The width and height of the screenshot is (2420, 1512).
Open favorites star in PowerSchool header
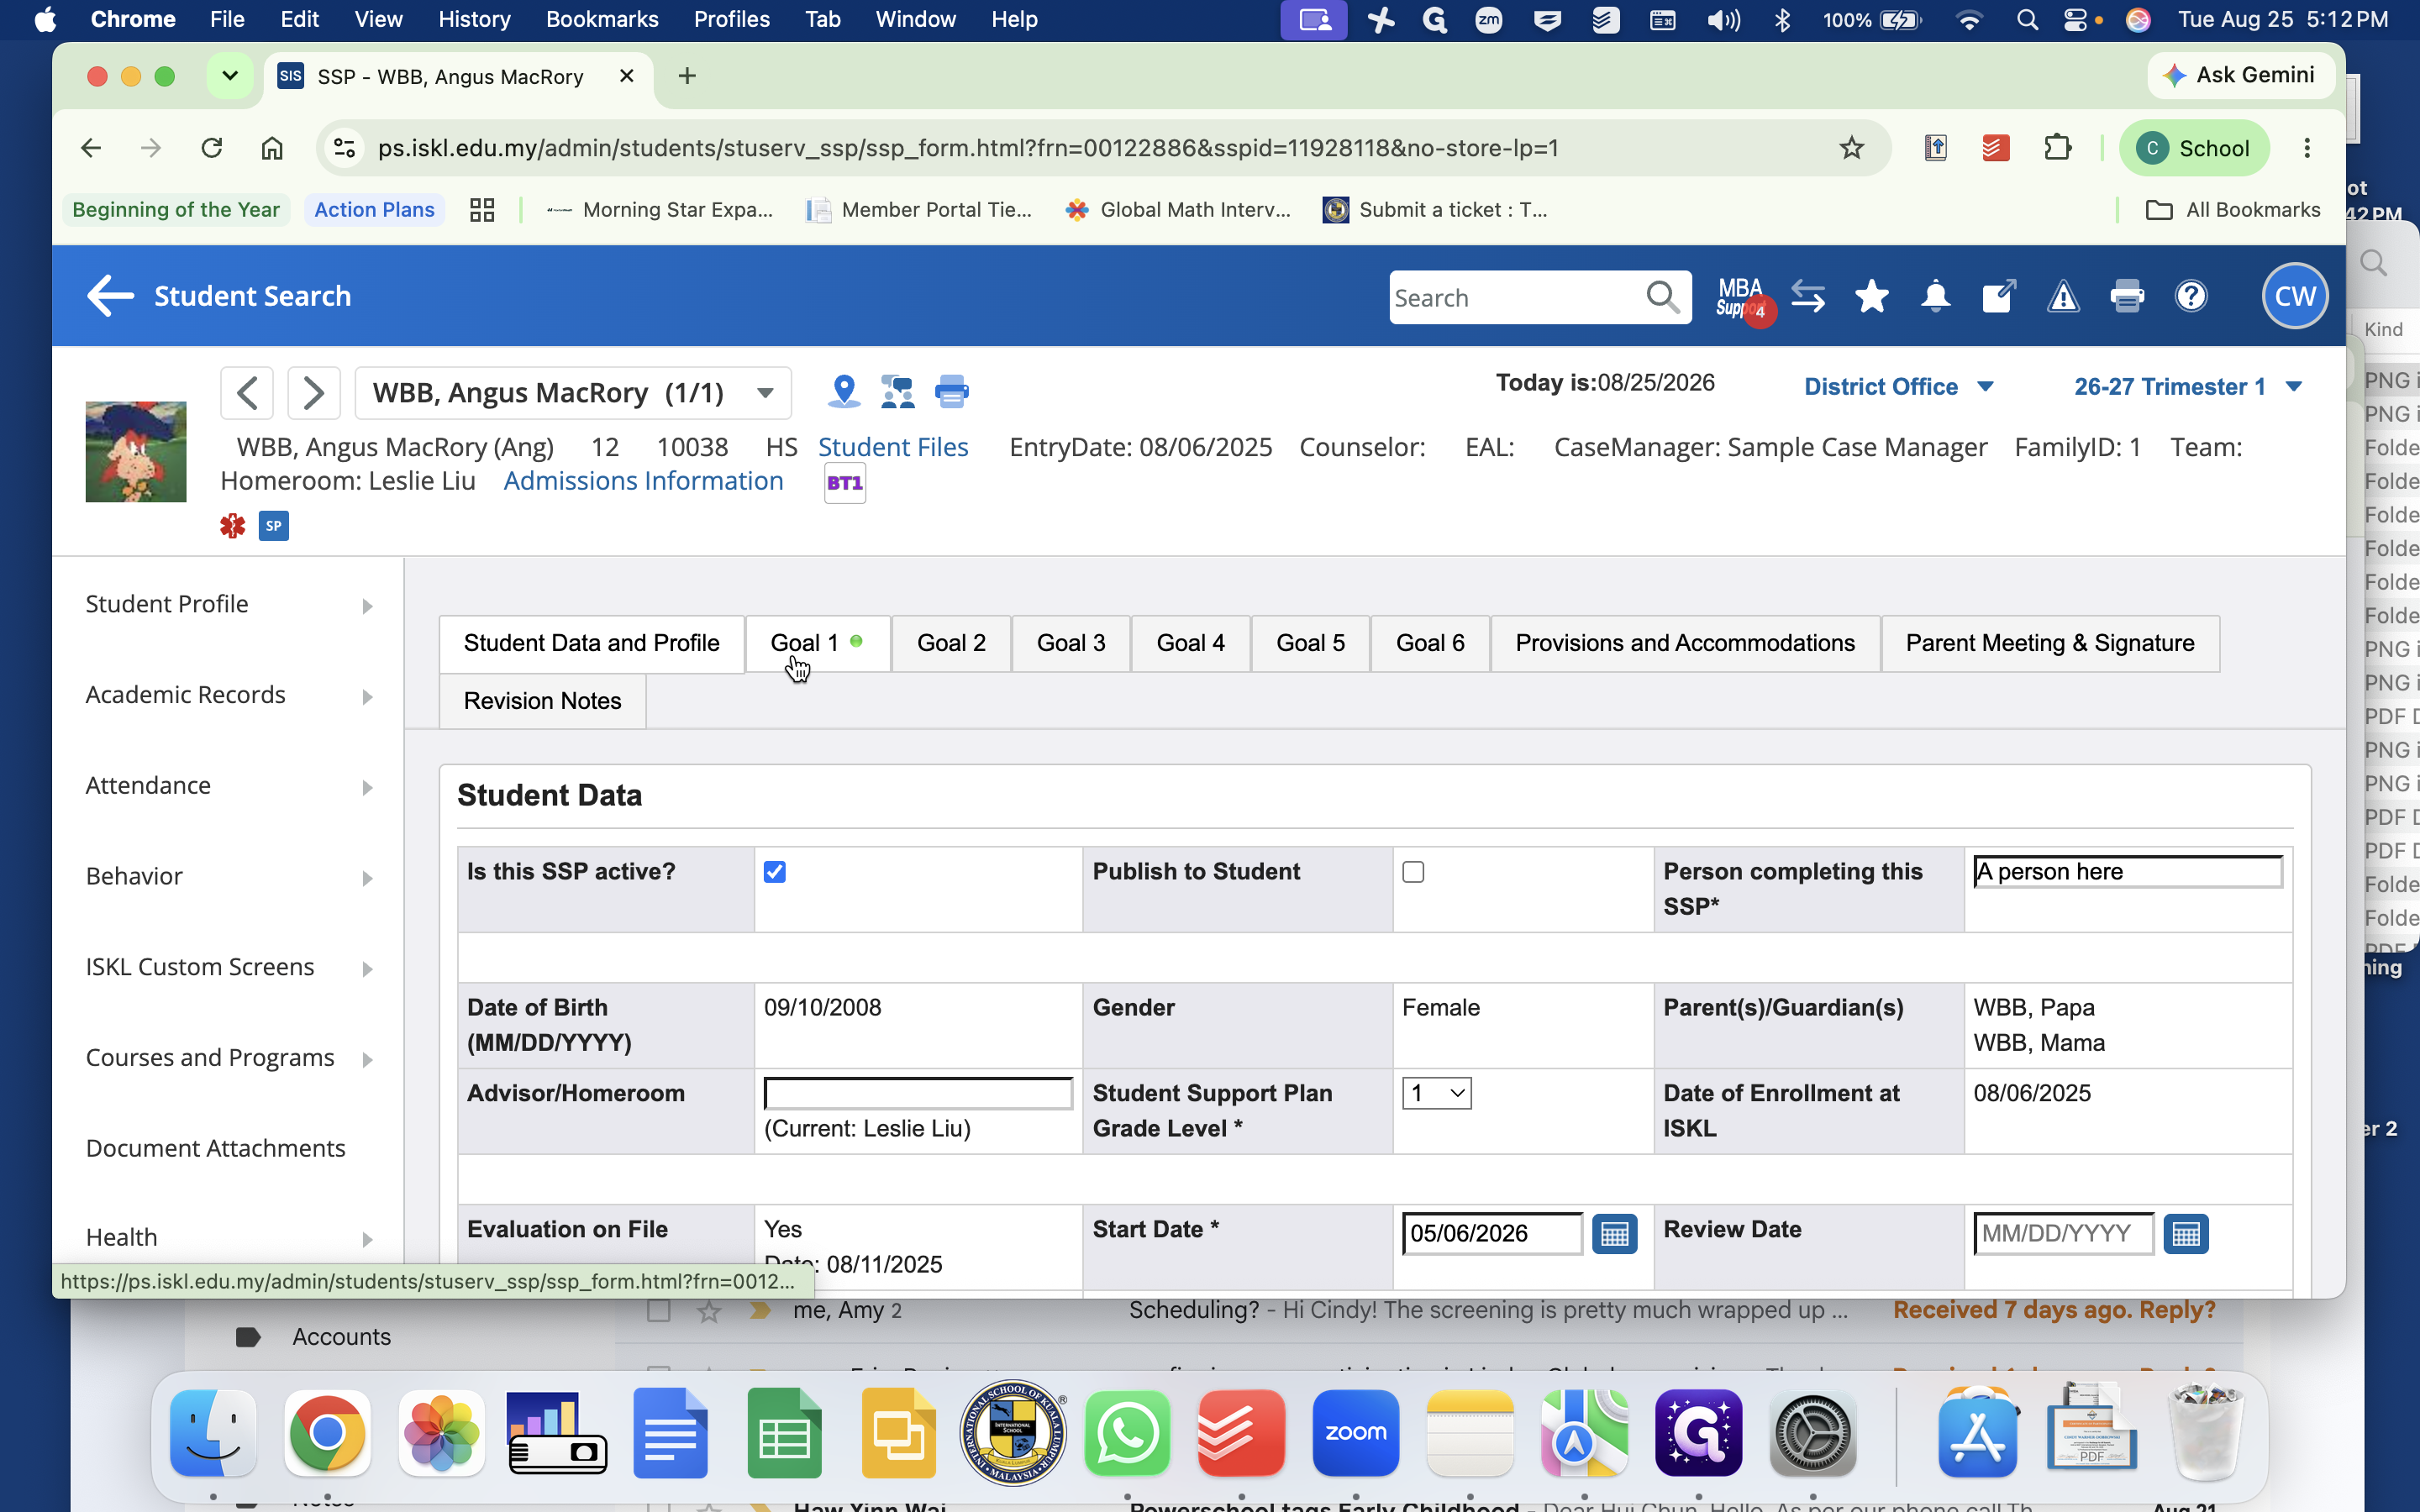[x=1871, y=296]
